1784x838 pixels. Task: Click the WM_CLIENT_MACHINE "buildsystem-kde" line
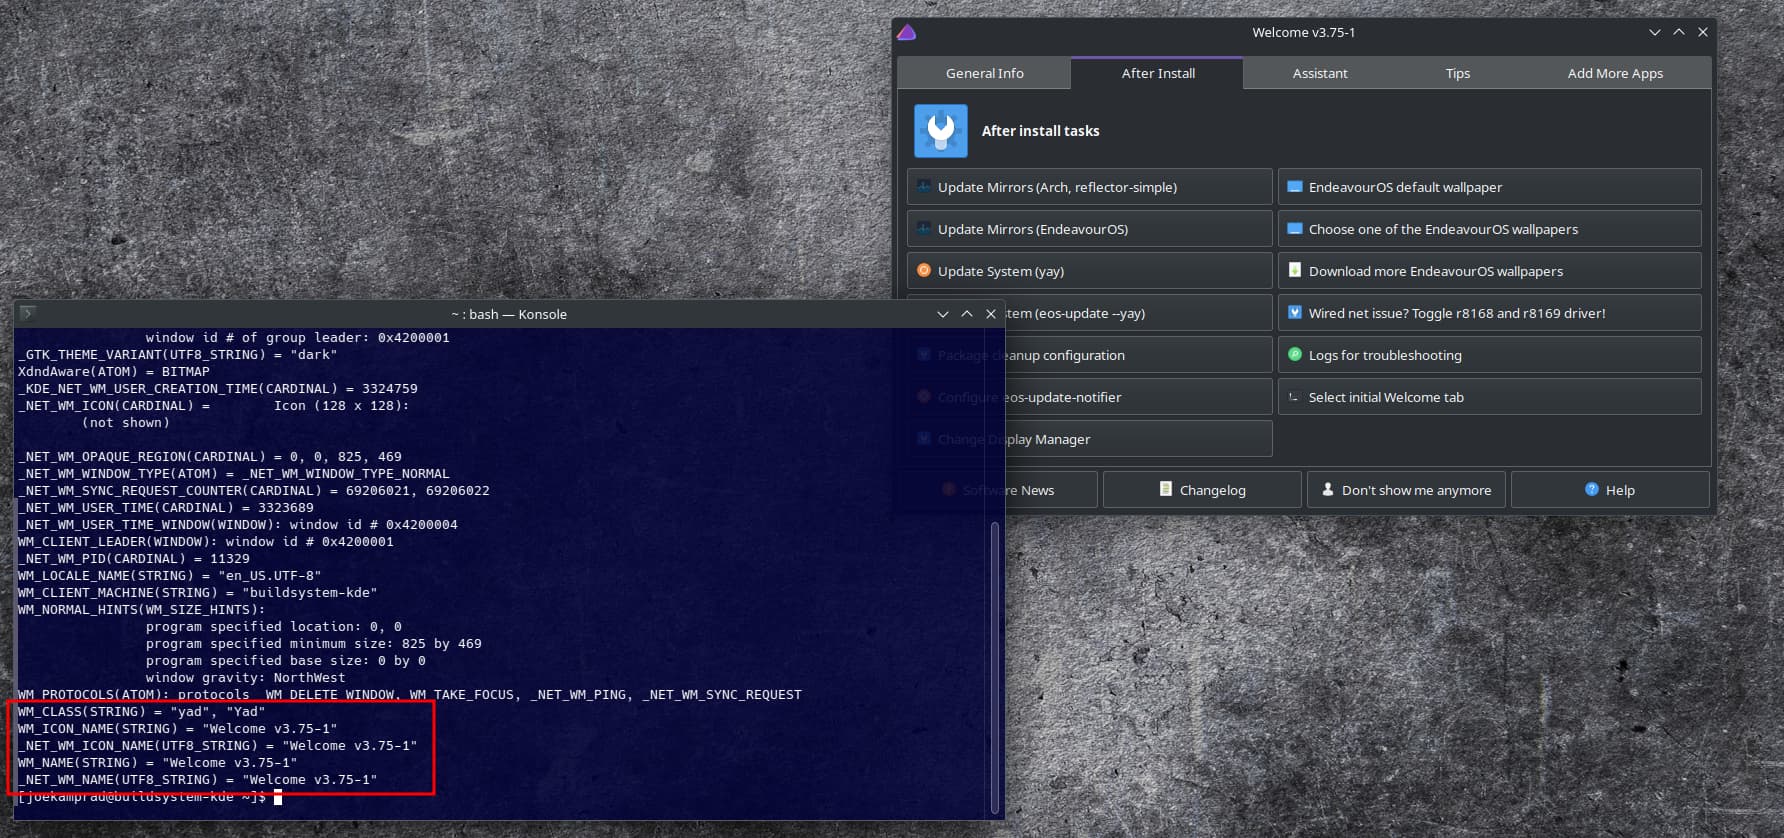(x=198, y=593)
